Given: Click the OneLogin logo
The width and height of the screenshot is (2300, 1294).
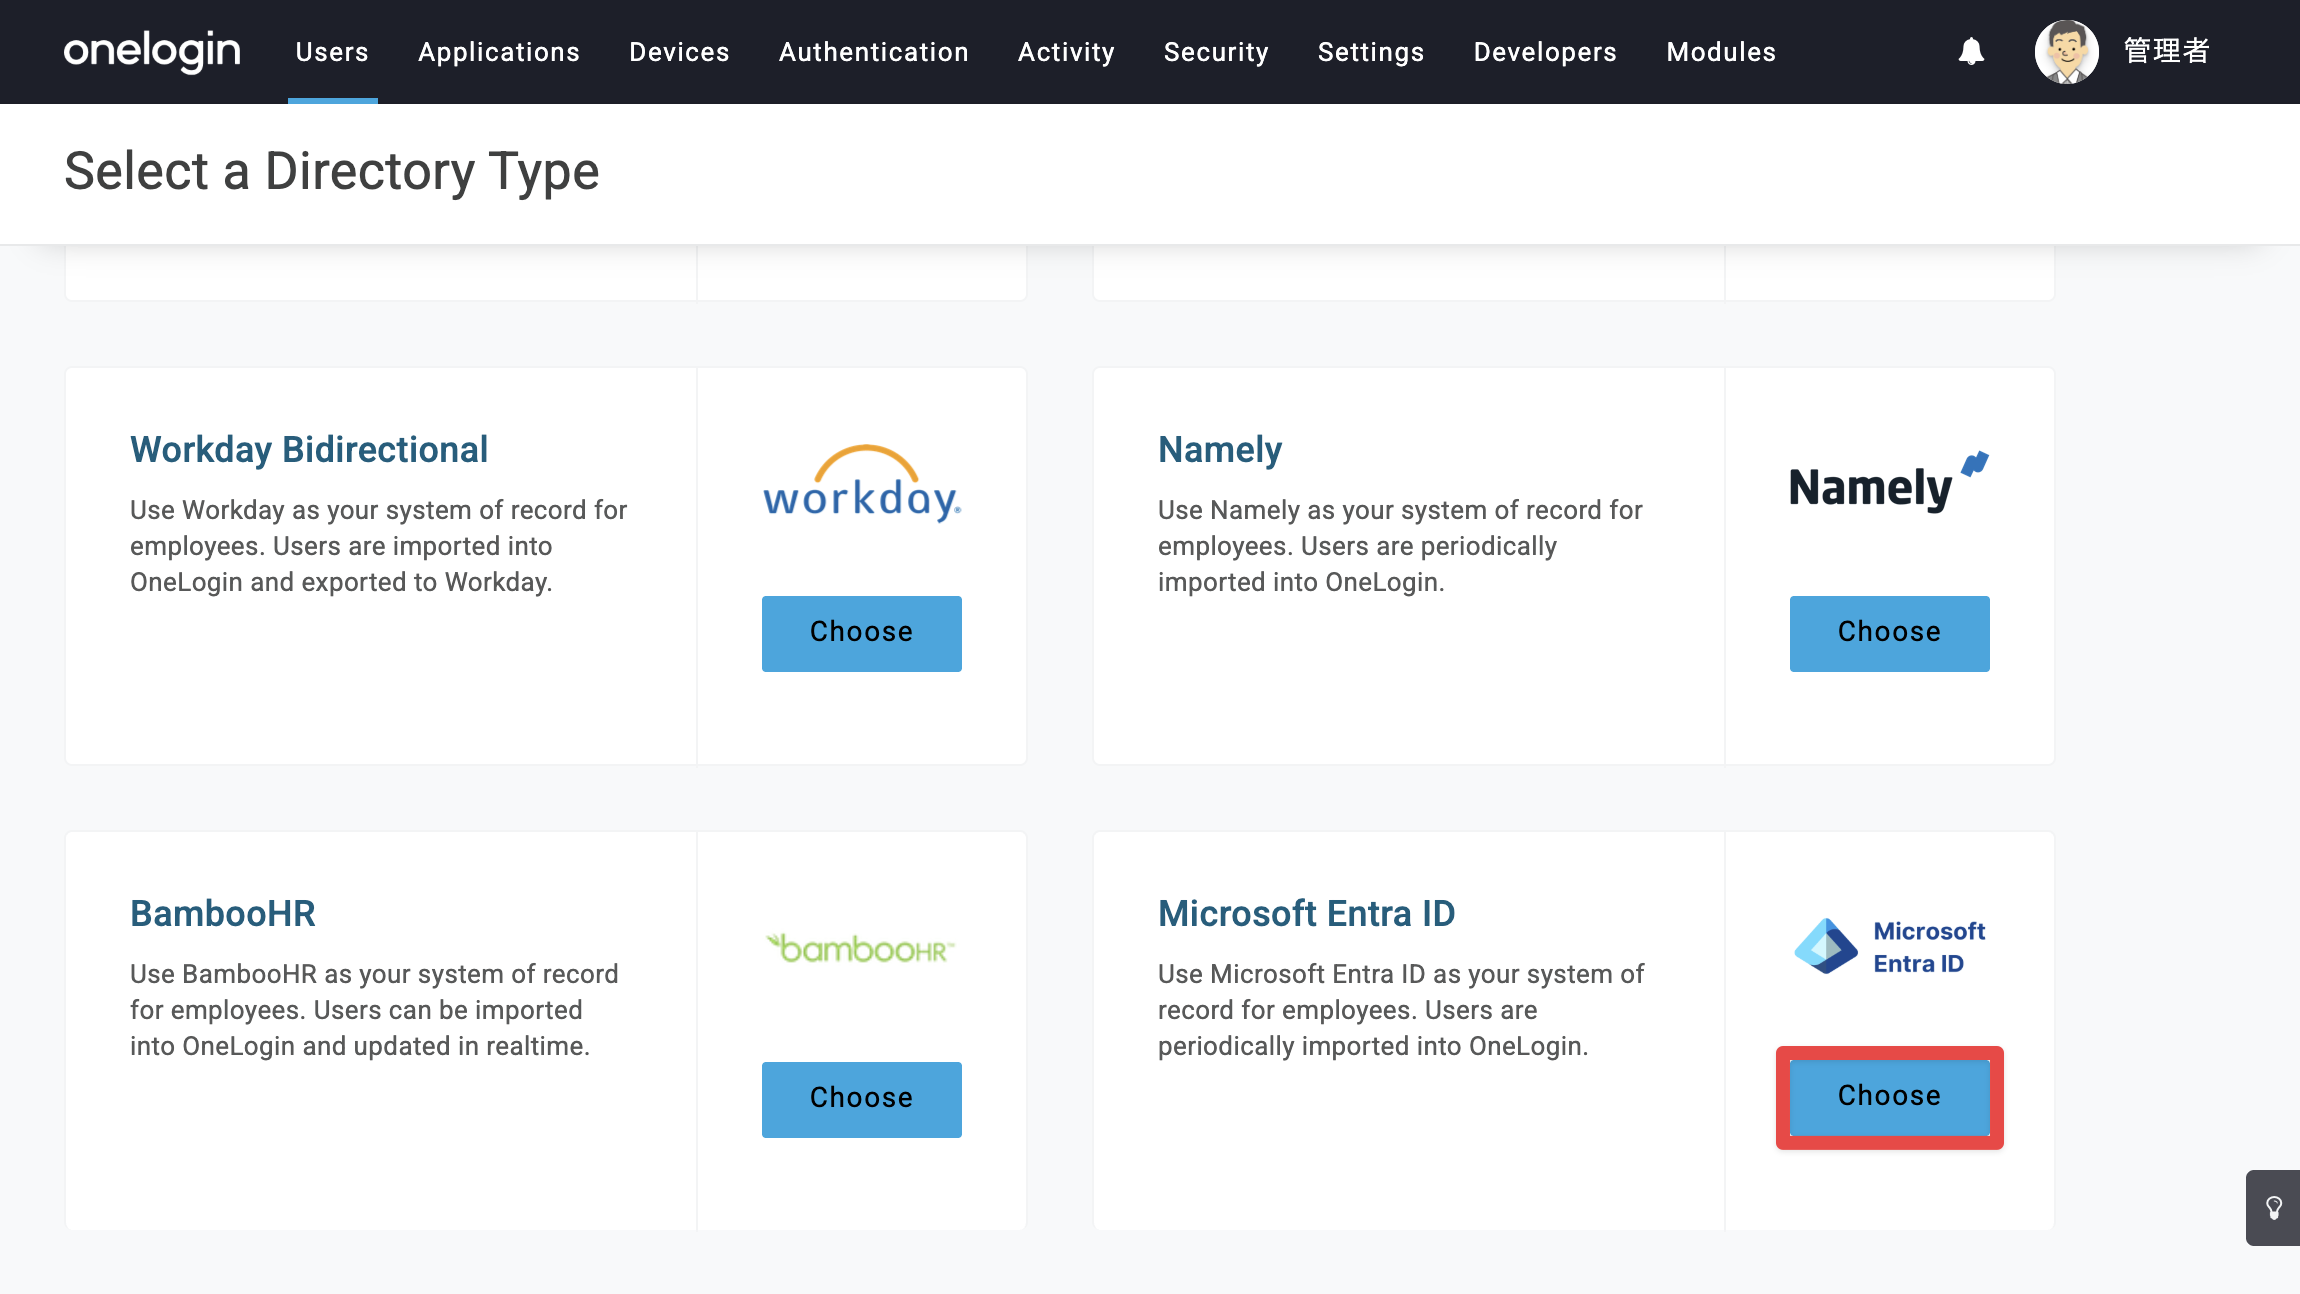Looking at the screenshot, I should (x=152, y=51).
